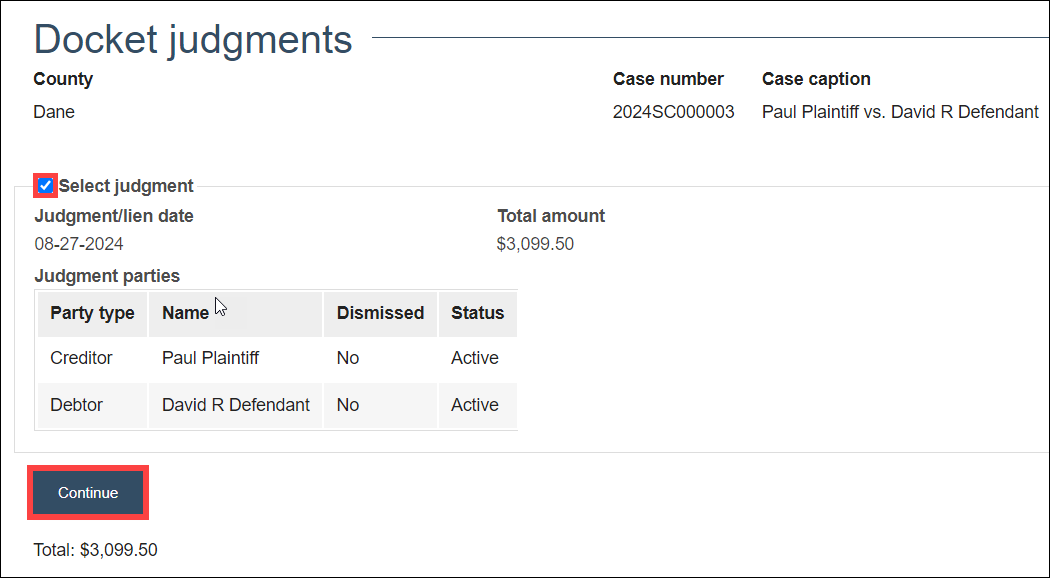Click Paul Plaintiff in the parties table
1050x578 pixels.
coord(210,358)
